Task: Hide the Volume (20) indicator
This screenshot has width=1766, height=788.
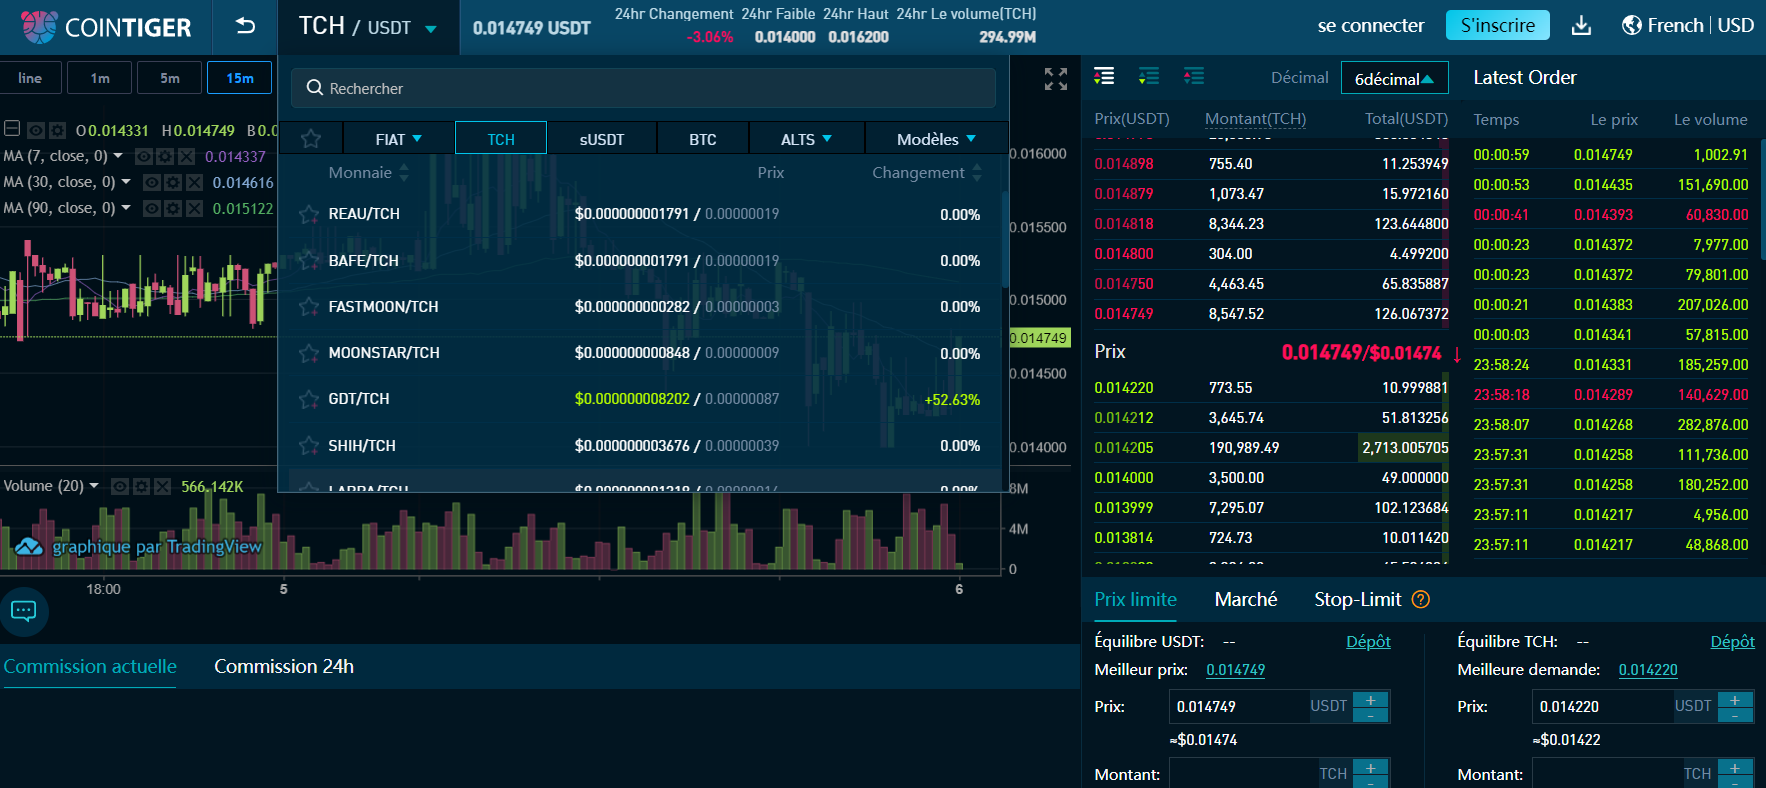Action: click(119, 486)
